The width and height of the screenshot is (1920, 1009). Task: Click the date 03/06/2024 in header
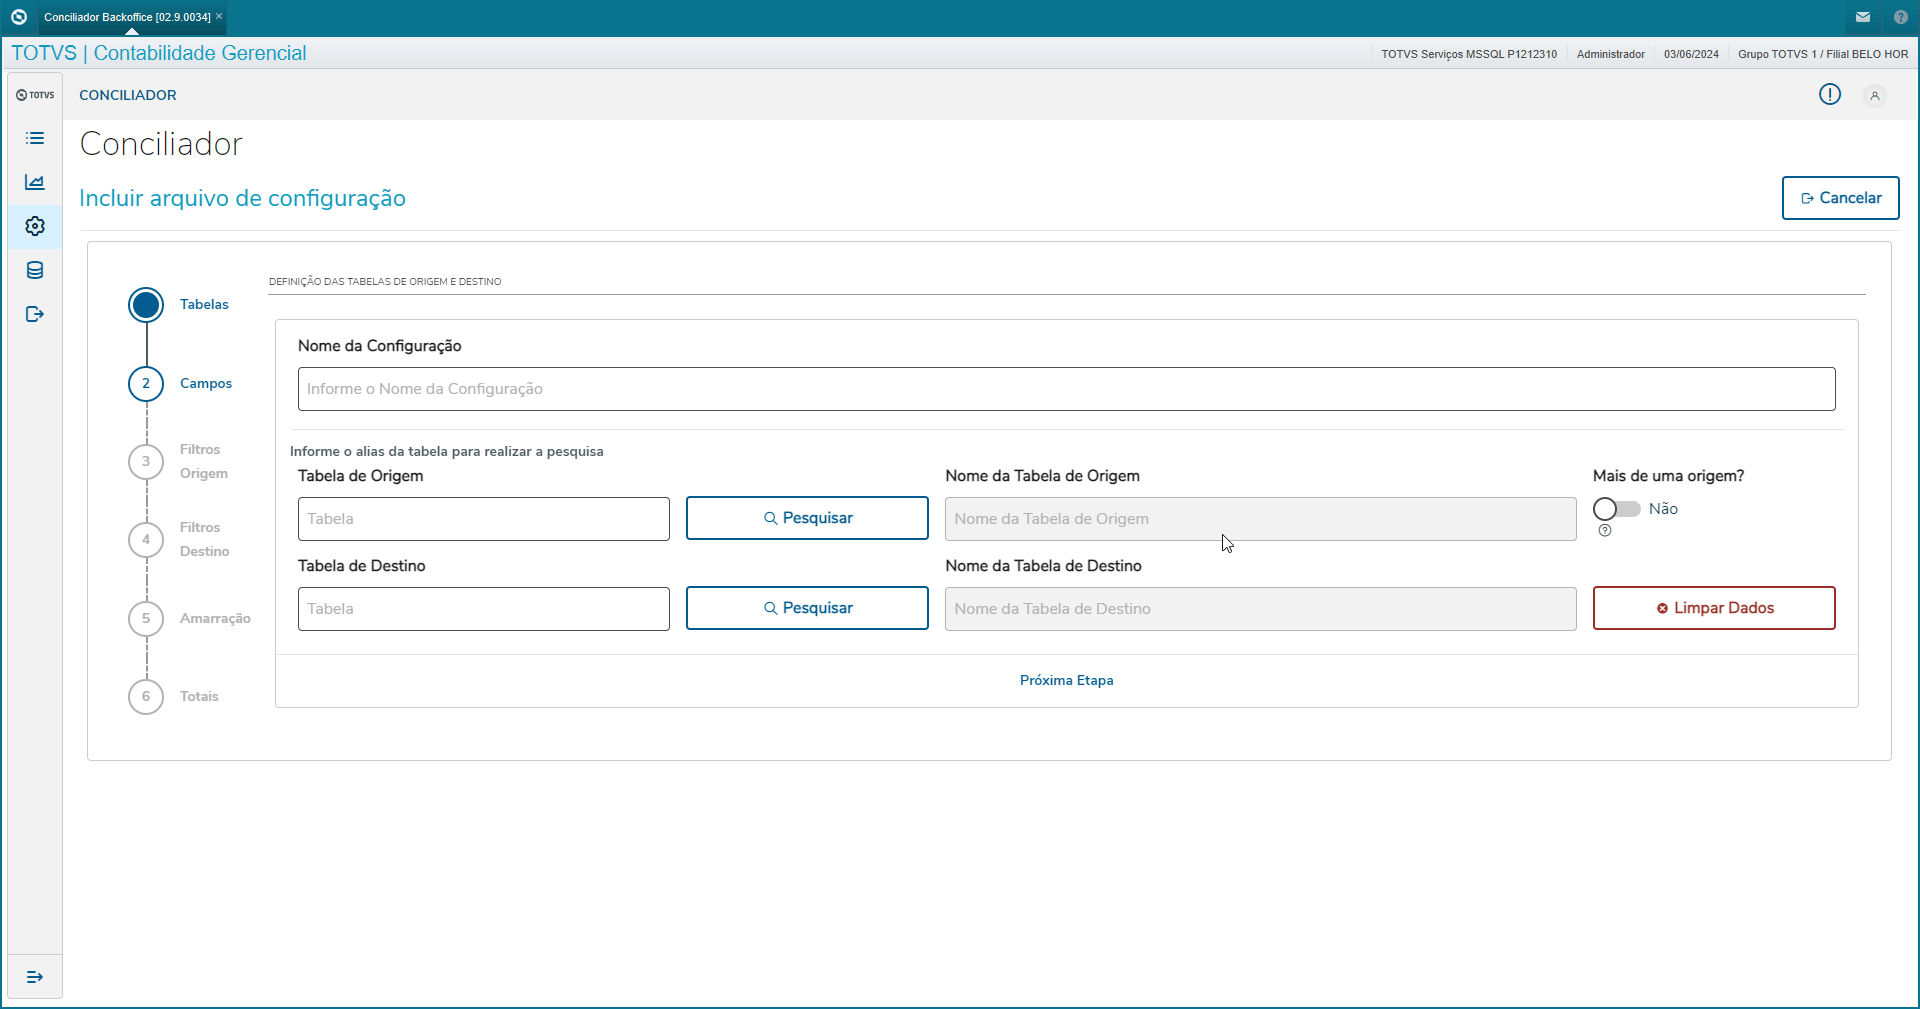[x=1692, y=54]
